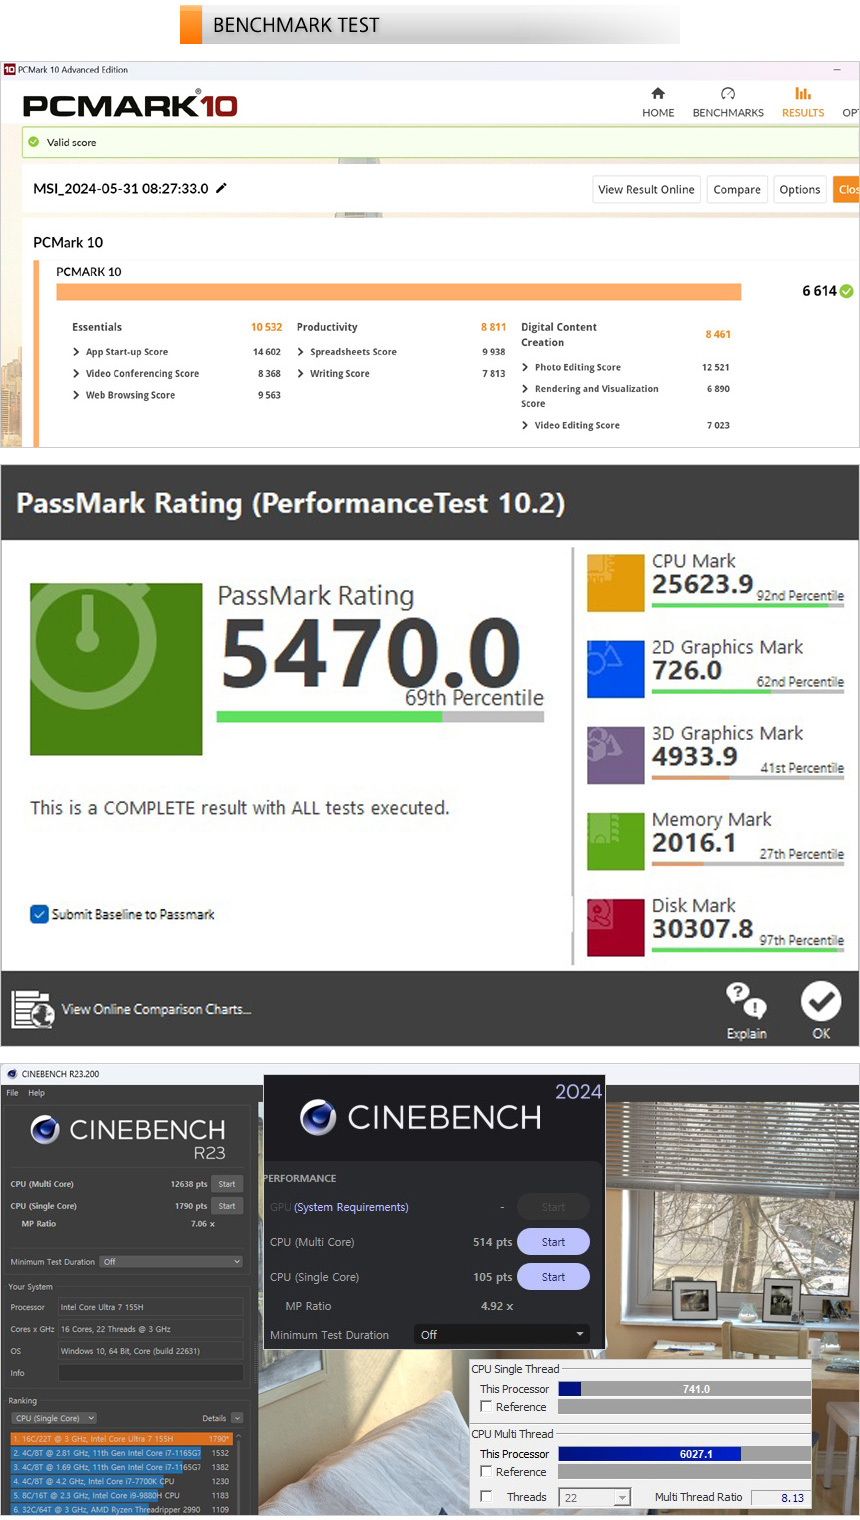This screenshot has width=860, height=1520.
Task: Click the OK checkmark icon in PassMark
Action: point(821,1000)
